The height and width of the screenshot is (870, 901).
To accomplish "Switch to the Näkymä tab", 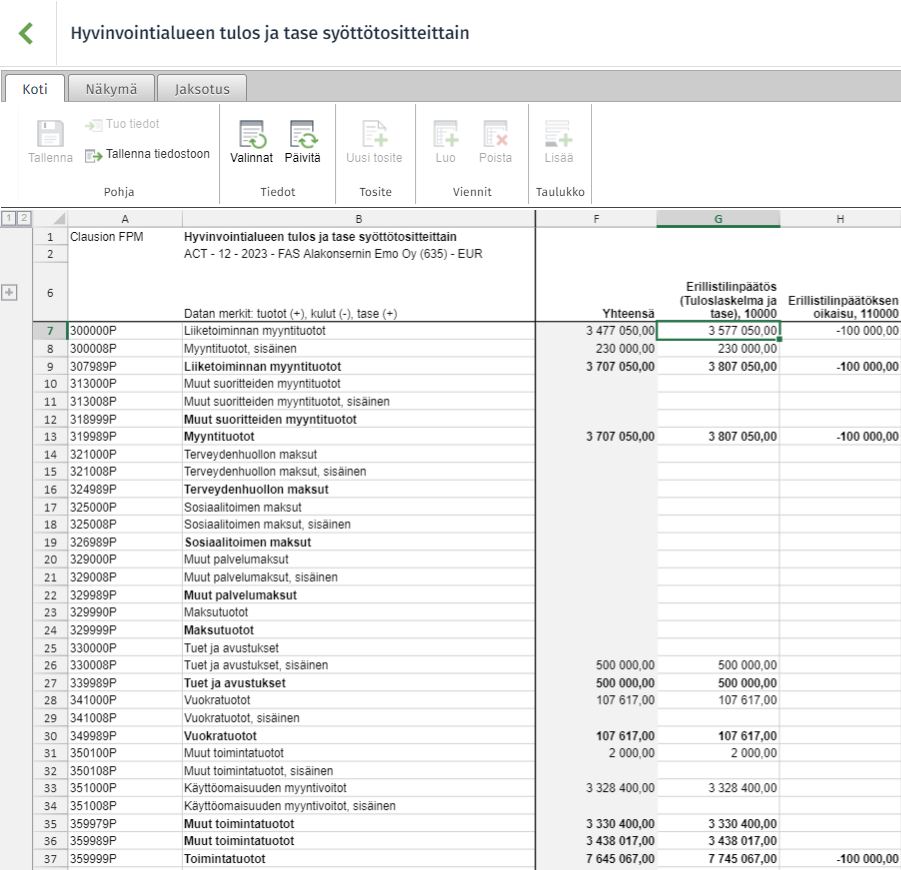I will (111, 89).
